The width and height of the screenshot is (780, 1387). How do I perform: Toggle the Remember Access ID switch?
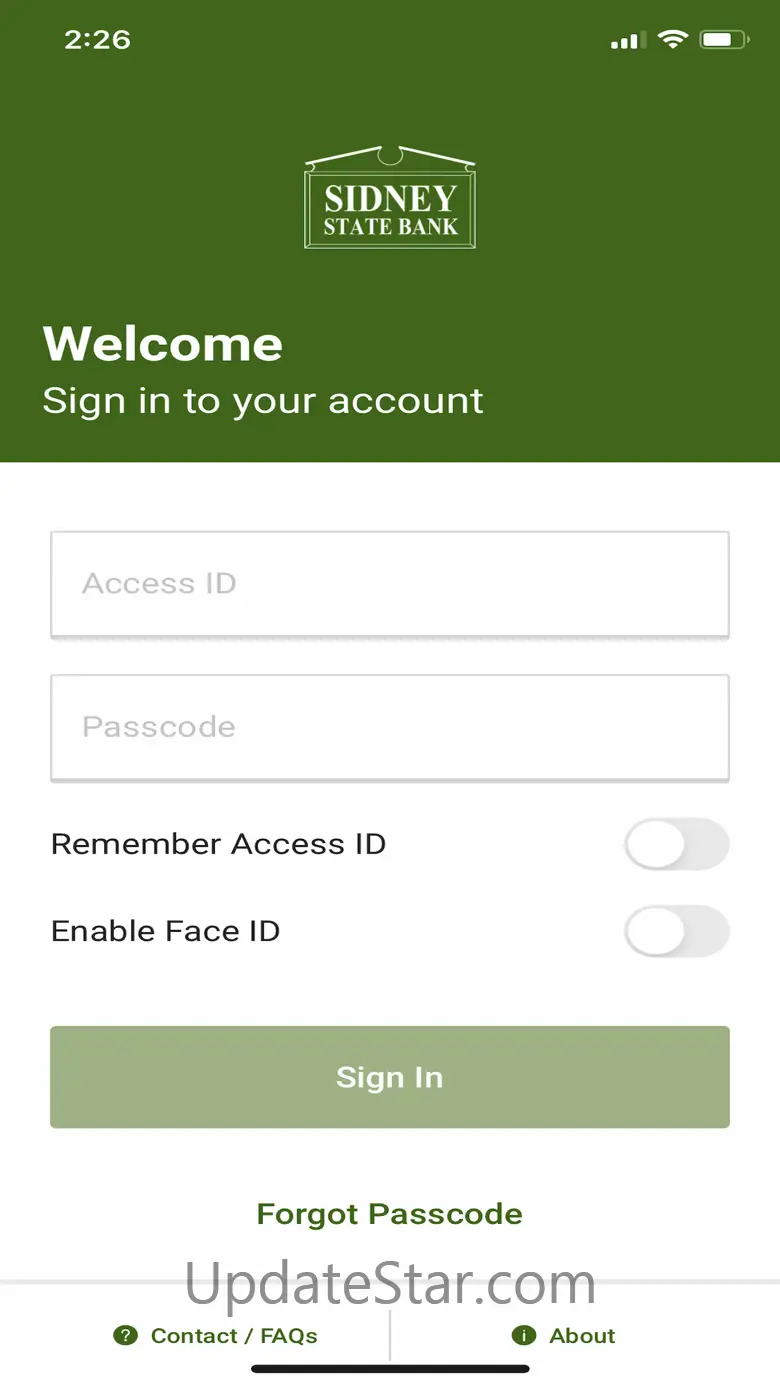pos(677,845)
